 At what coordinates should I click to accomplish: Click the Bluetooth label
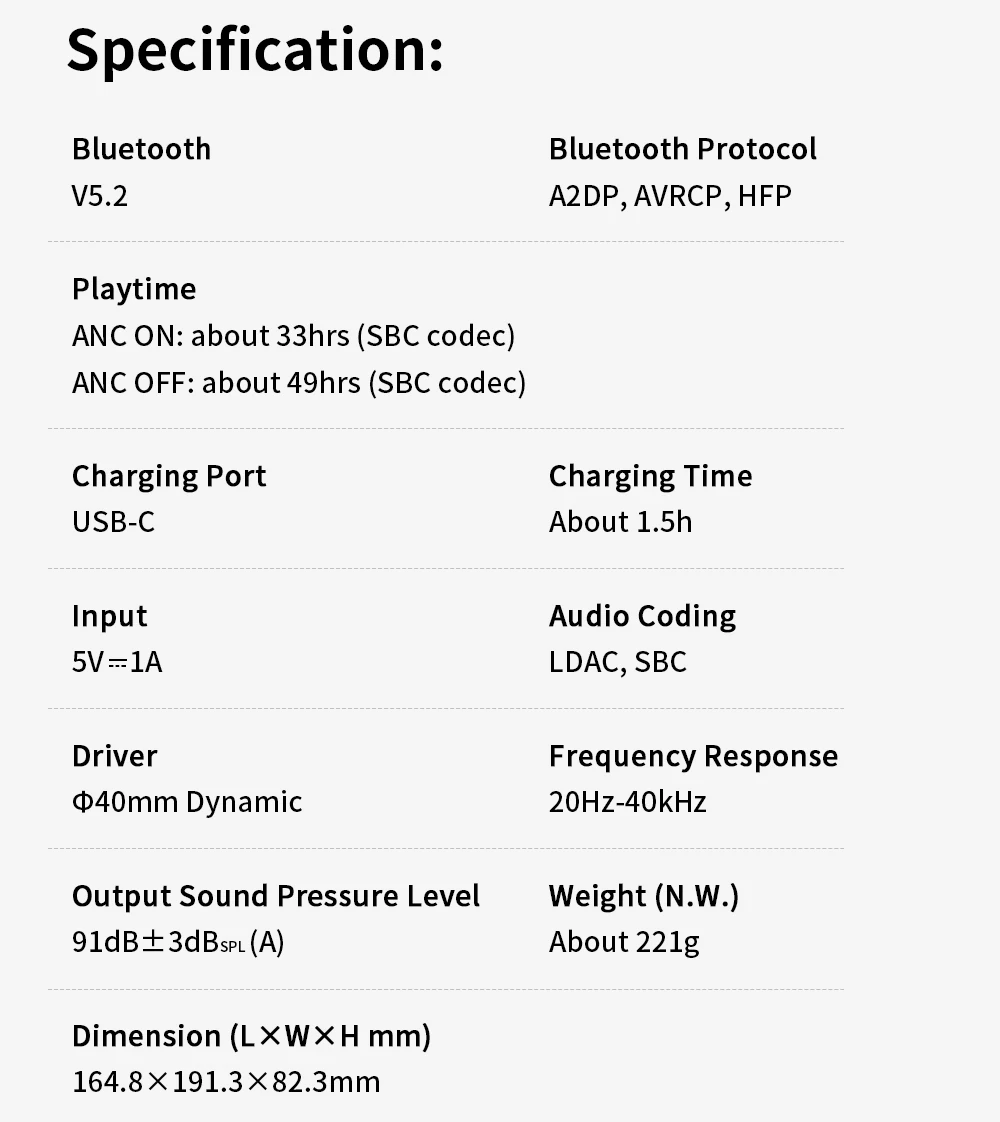(141, 149)
